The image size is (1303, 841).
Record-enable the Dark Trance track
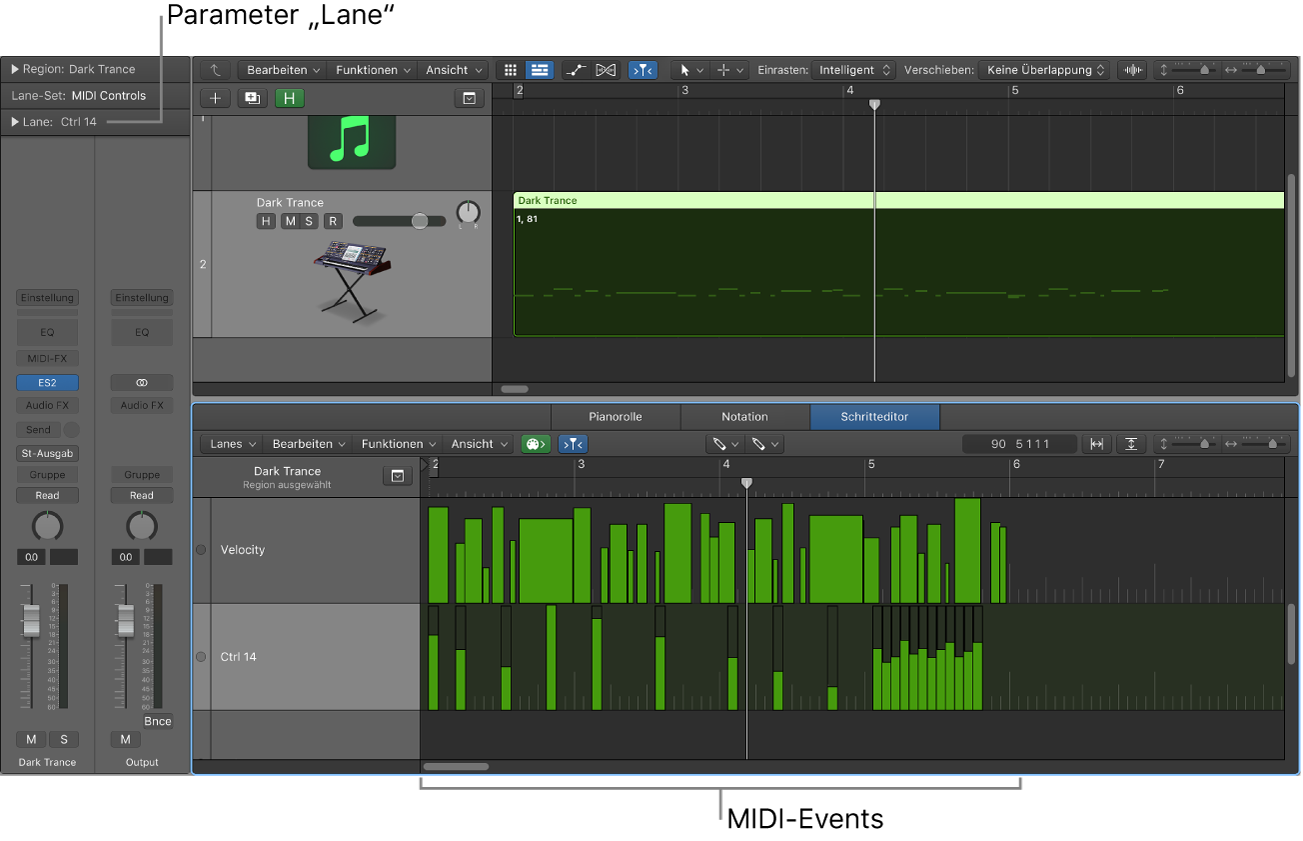[x=332, y=221]
